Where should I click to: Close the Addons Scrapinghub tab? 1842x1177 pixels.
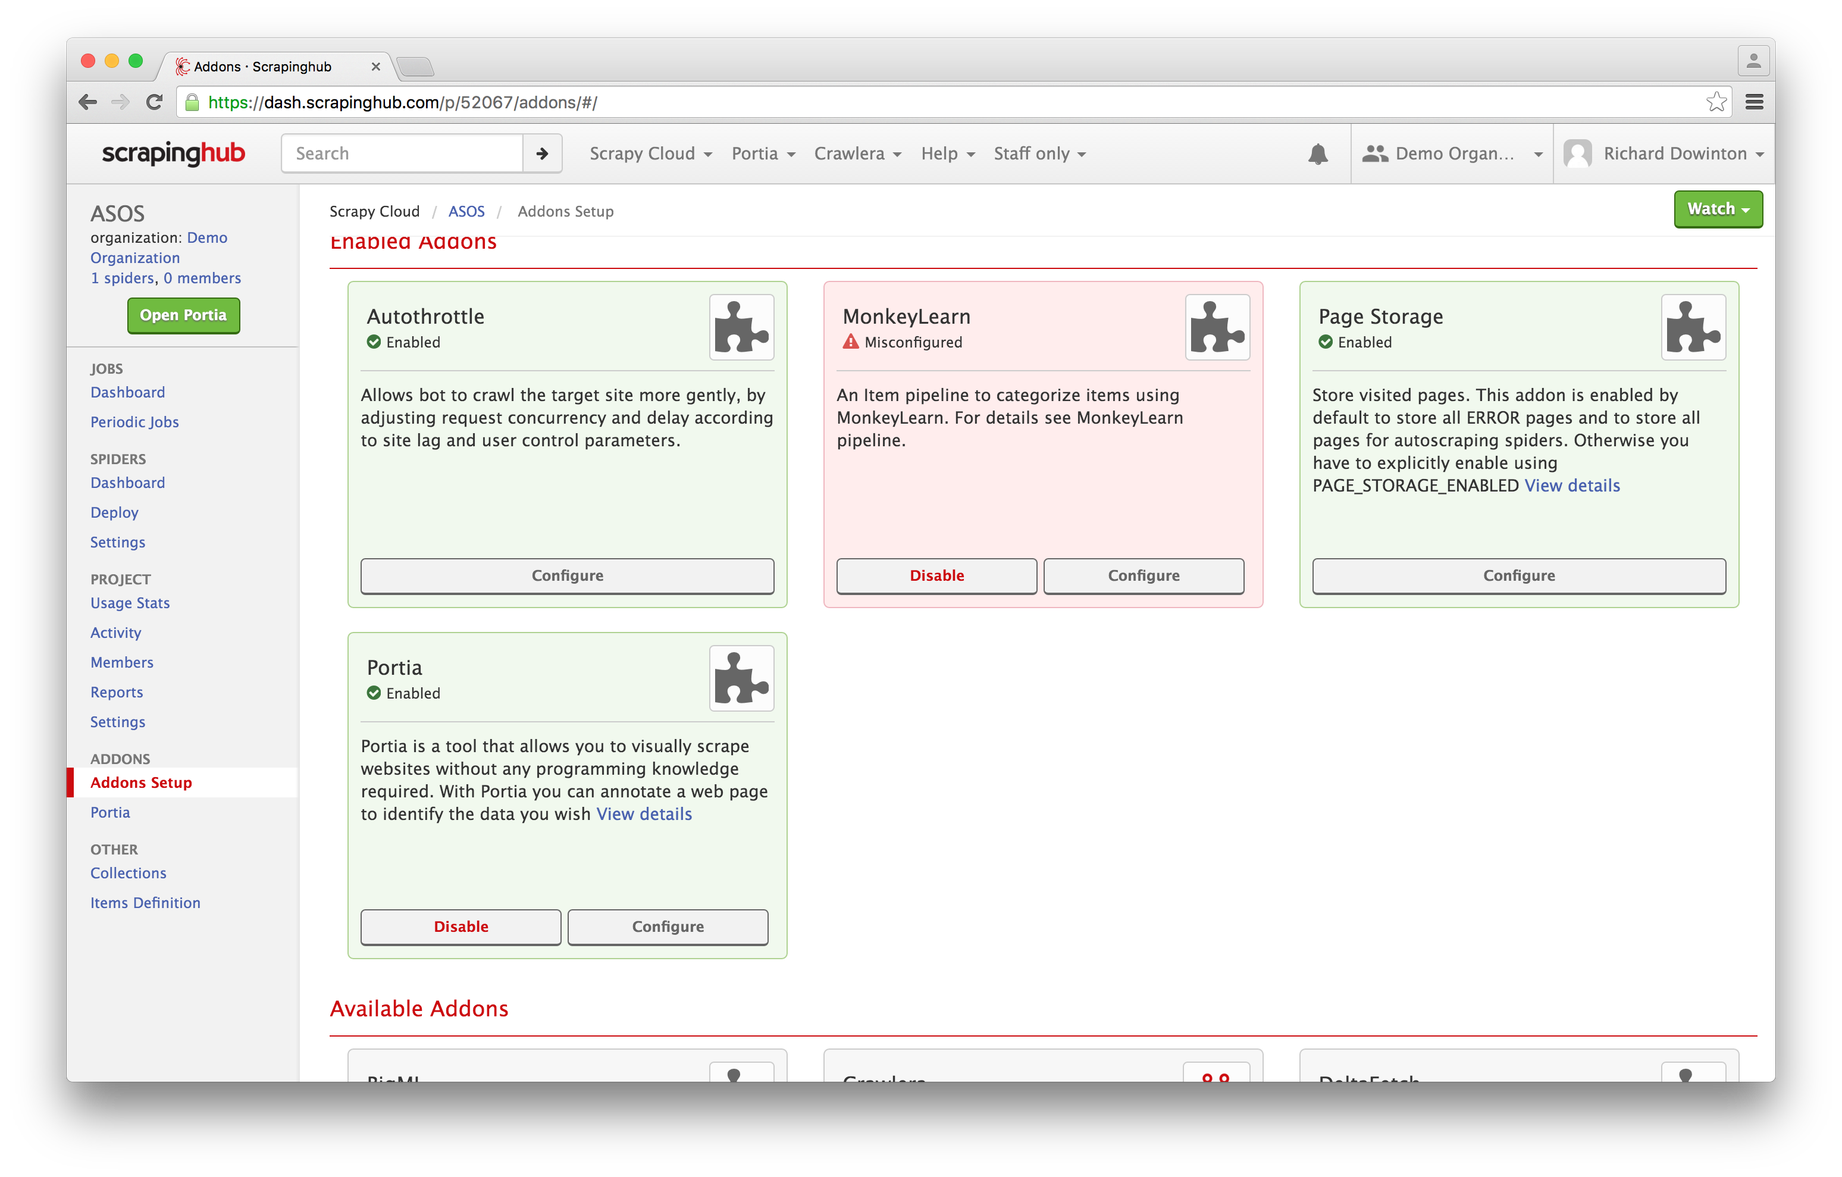(376, 67)
